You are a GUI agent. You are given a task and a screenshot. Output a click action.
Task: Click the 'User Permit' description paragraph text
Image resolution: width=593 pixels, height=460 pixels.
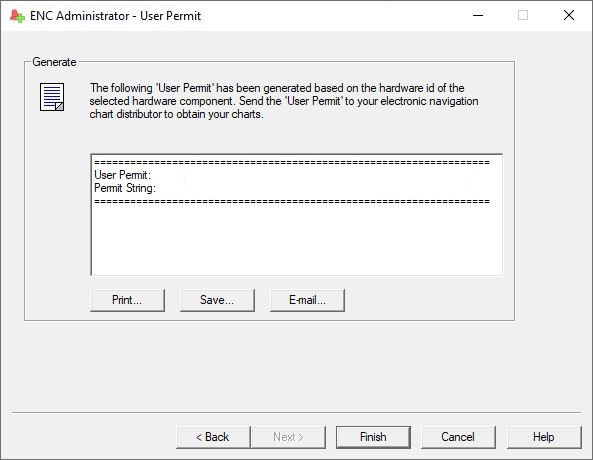point(284,101)
